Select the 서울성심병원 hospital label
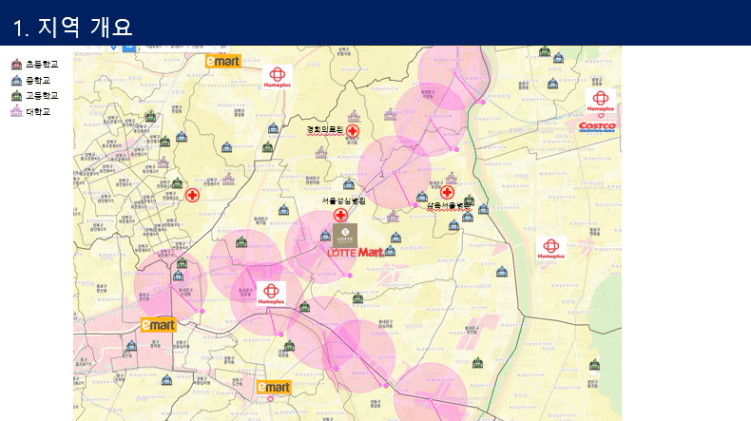The image size is (751, 421). (344, 201)
